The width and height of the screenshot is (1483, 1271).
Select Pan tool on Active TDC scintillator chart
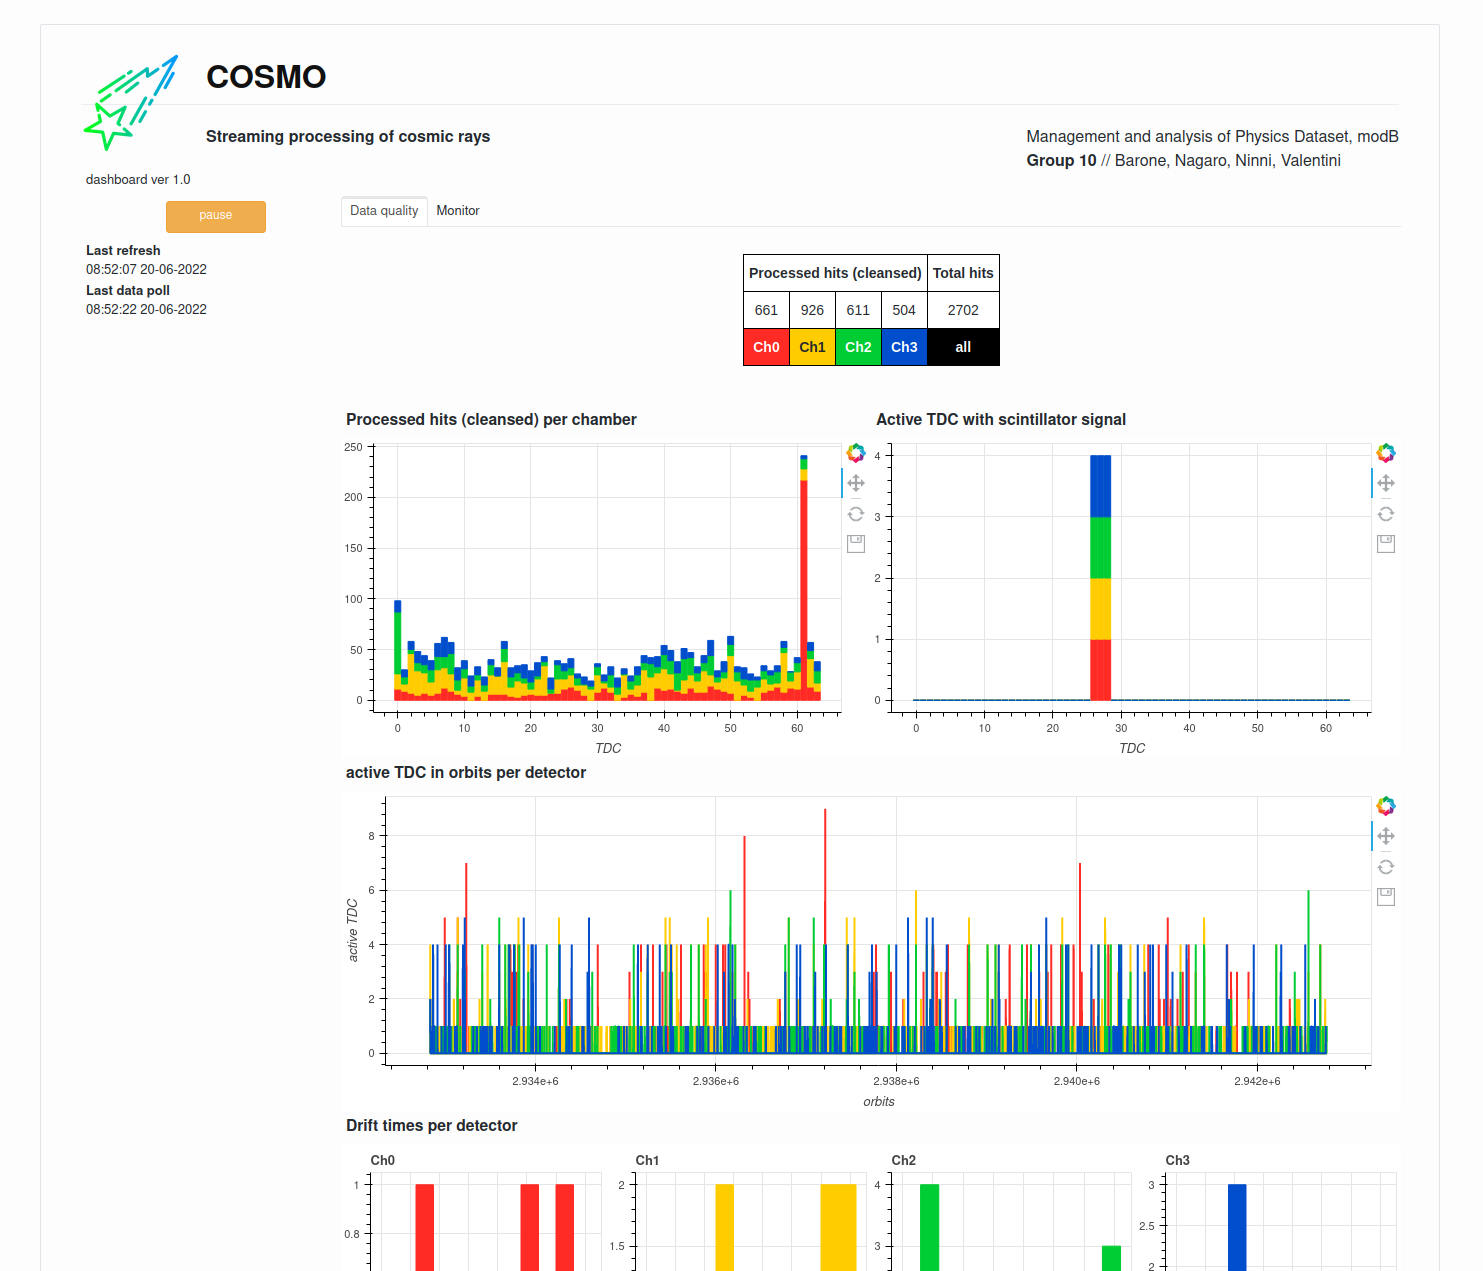click(1386, 483)
